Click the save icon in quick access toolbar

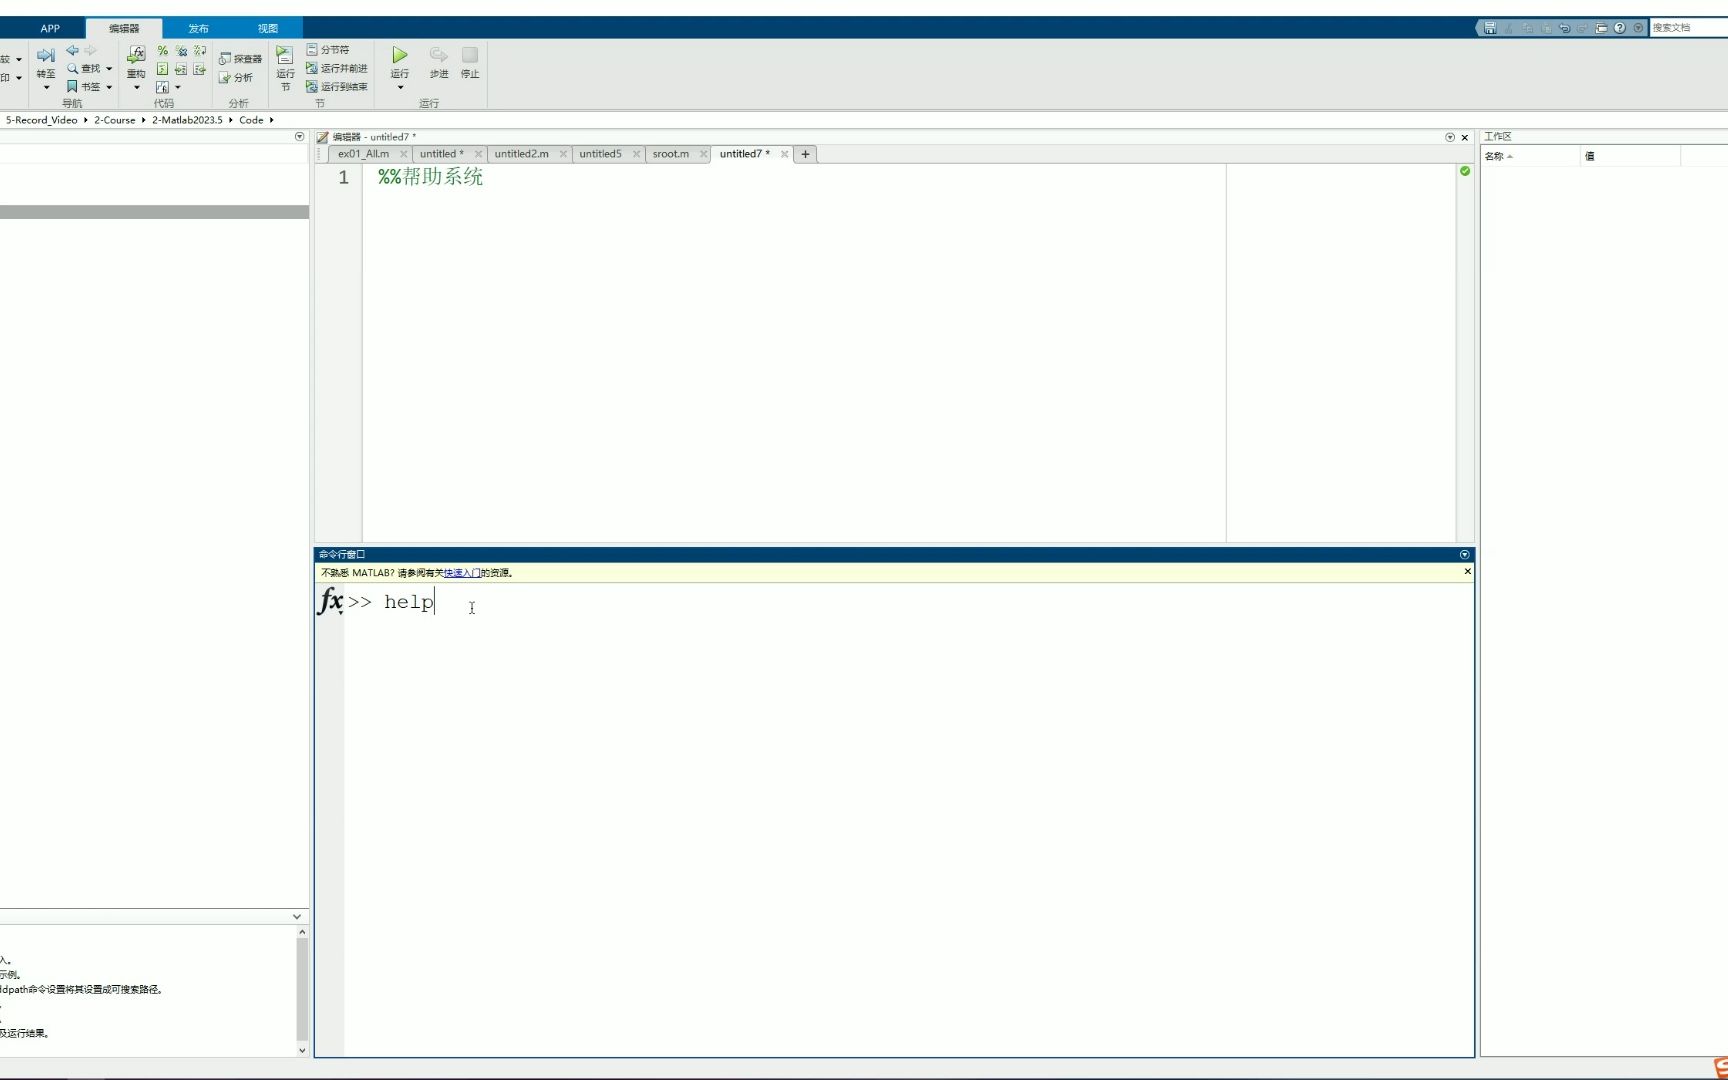coord(1490,28)
